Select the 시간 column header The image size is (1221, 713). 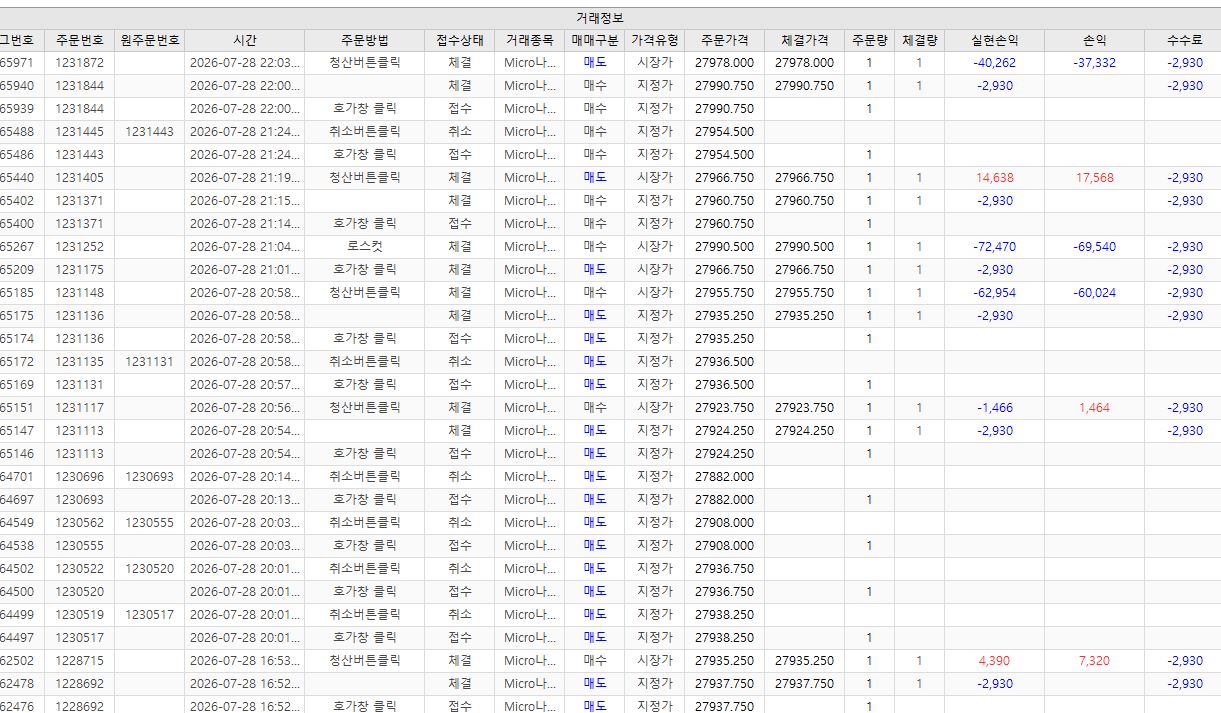(x=244, y=40)
